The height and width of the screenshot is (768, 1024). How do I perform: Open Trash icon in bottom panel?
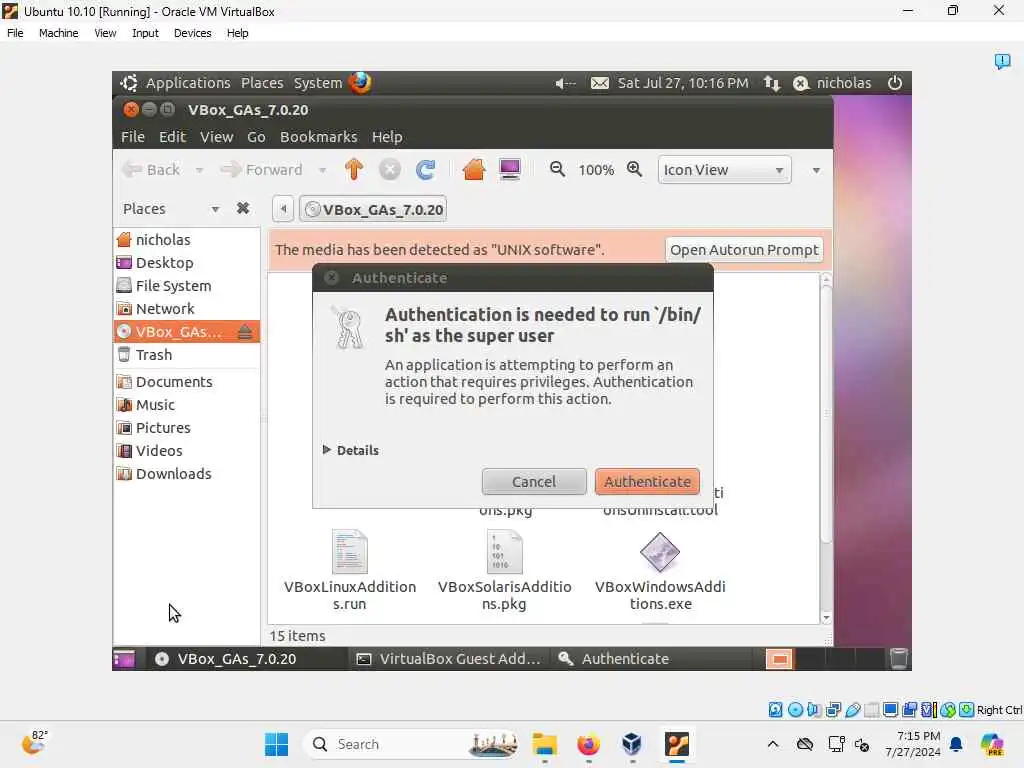pyautogui.click(x=899, y=659)
